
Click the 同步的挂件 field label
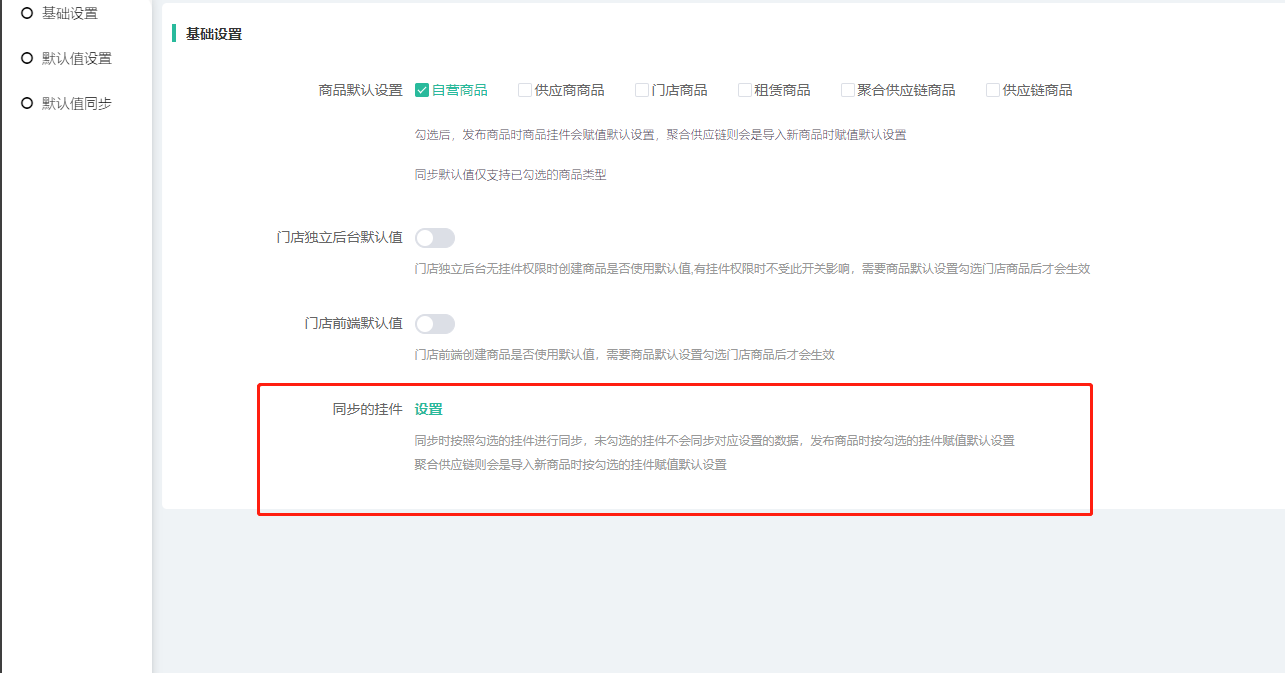pyautogui.click(x=367, y=409)
